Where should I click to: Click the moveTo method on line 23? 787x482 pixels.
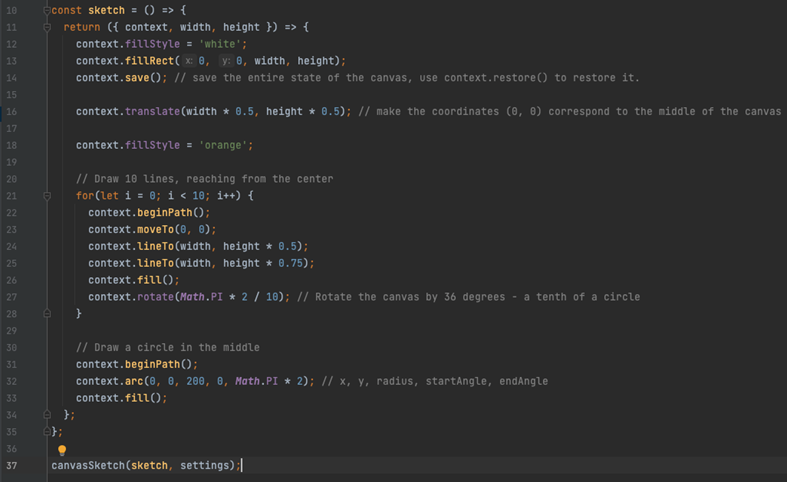click(x=156, y=229)
